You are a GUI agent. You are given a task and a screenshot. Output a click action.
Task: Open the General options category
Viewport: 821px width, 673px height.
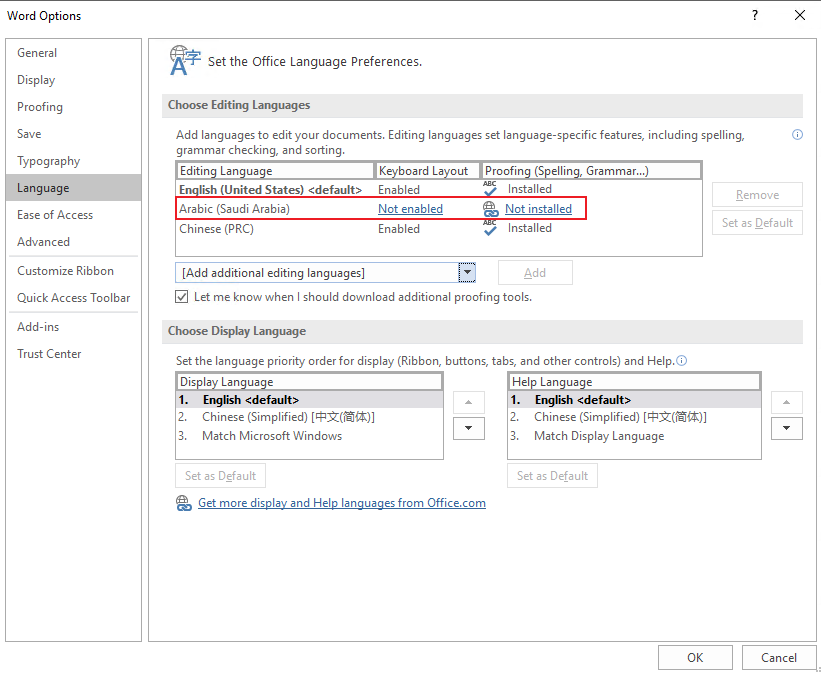pos(73,53)
